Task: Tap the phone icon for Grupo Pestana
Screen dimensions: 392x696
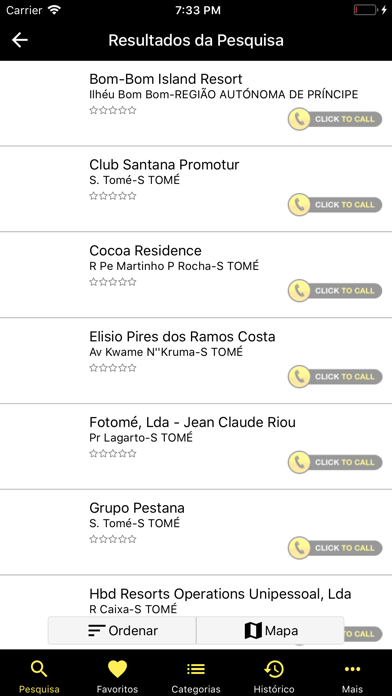Action: [x=299, y=548]
